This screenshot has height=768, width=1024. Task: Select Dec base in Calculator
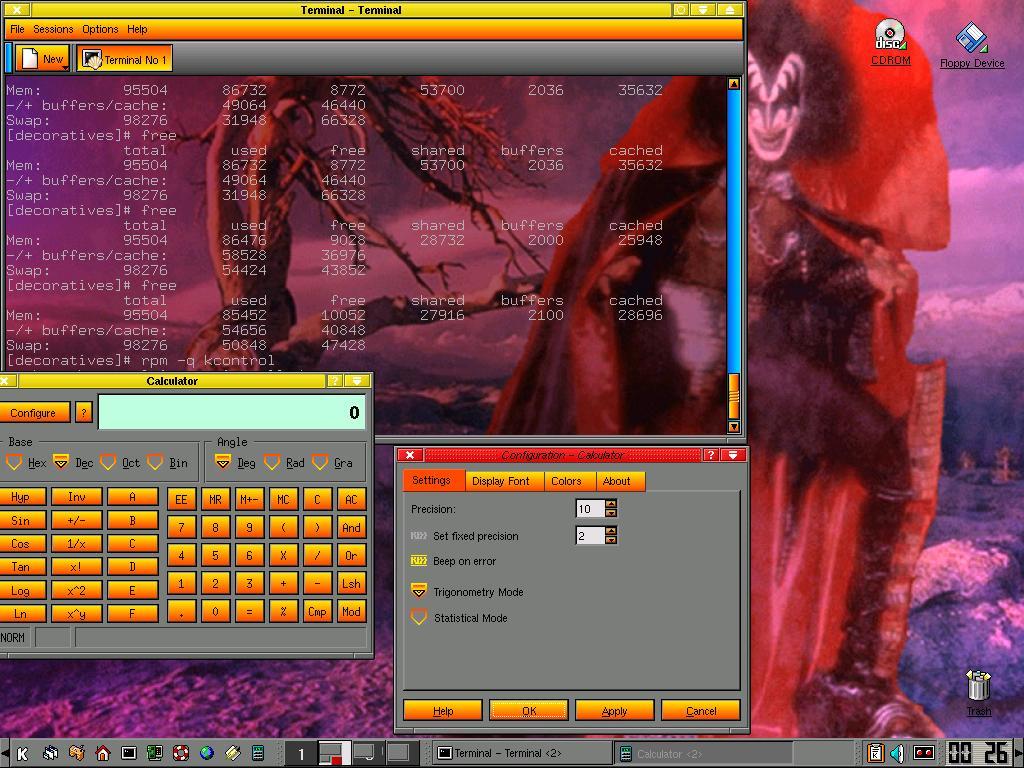point(72,463)
